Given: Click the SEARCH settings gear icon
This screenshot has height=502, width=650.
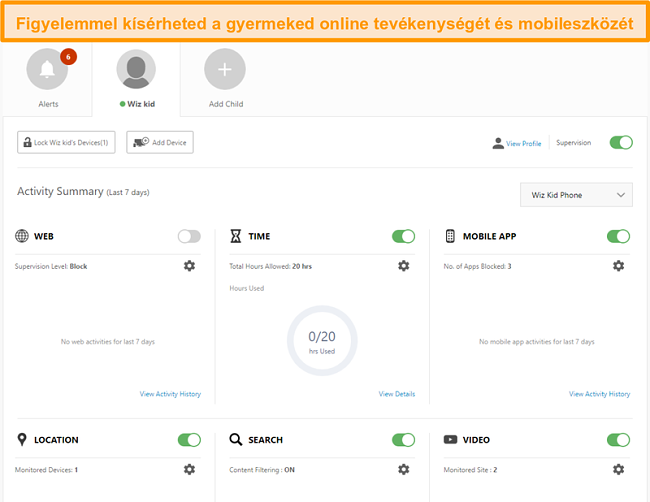Looking at the screenshot, I should point(404,469).
